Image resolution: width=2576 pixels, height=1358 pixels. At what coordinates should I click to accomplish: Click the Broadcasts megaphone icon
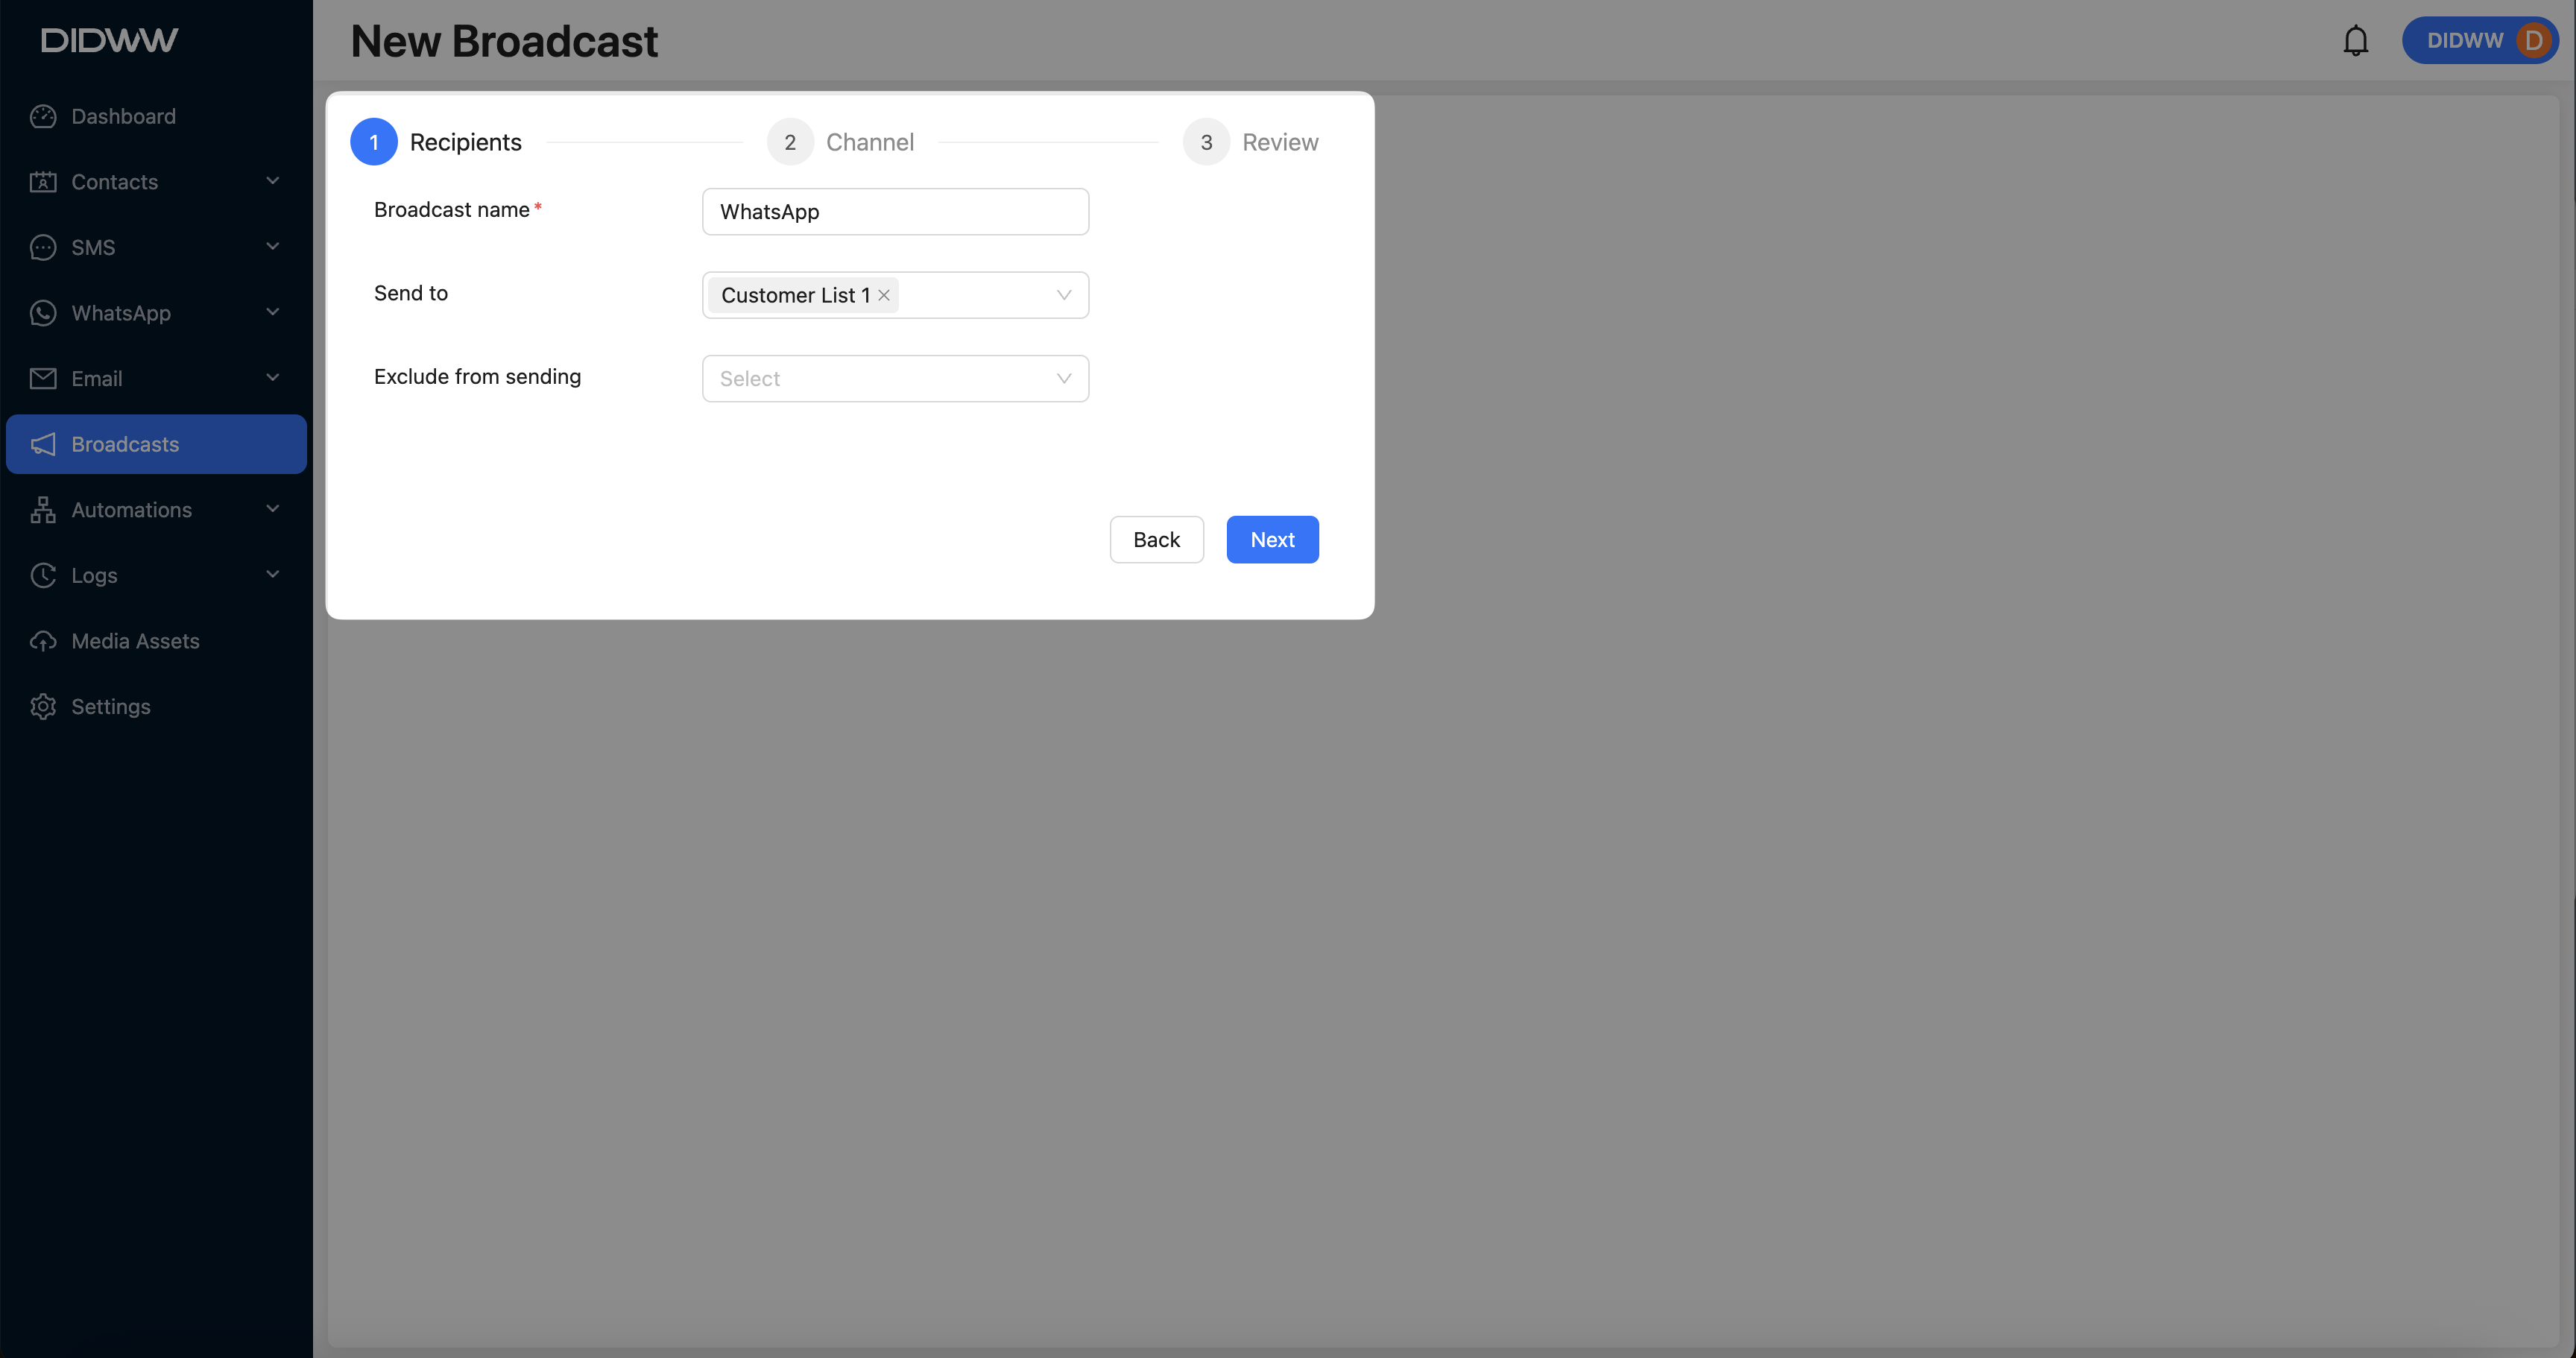(x=43, y=444)
